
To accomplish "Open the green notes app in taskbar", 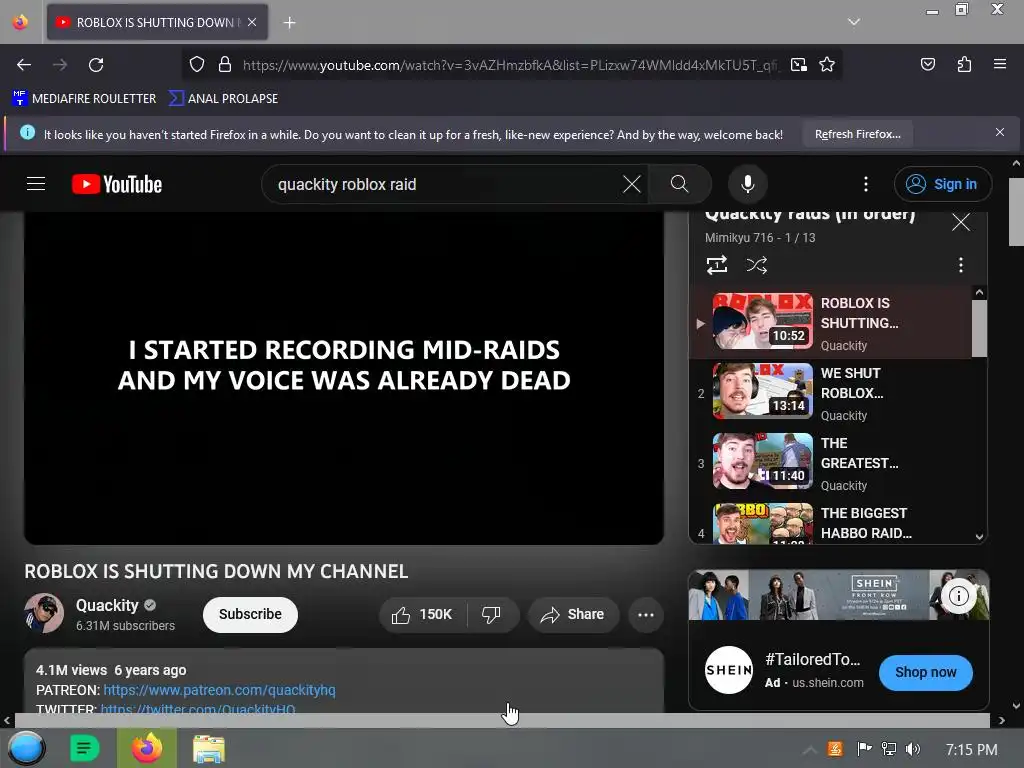I will tap(84, 748).
